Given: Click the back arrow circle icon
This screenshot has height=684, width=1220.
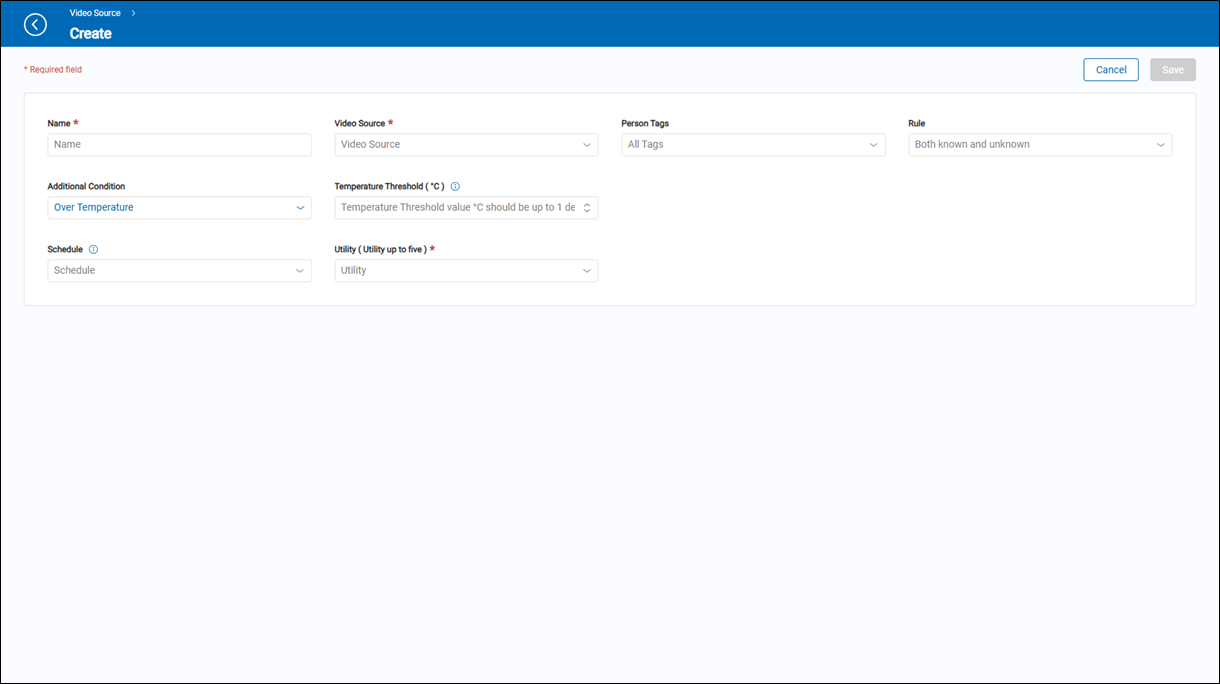Looking at the screenshot, I should click(x=35, y=25).
